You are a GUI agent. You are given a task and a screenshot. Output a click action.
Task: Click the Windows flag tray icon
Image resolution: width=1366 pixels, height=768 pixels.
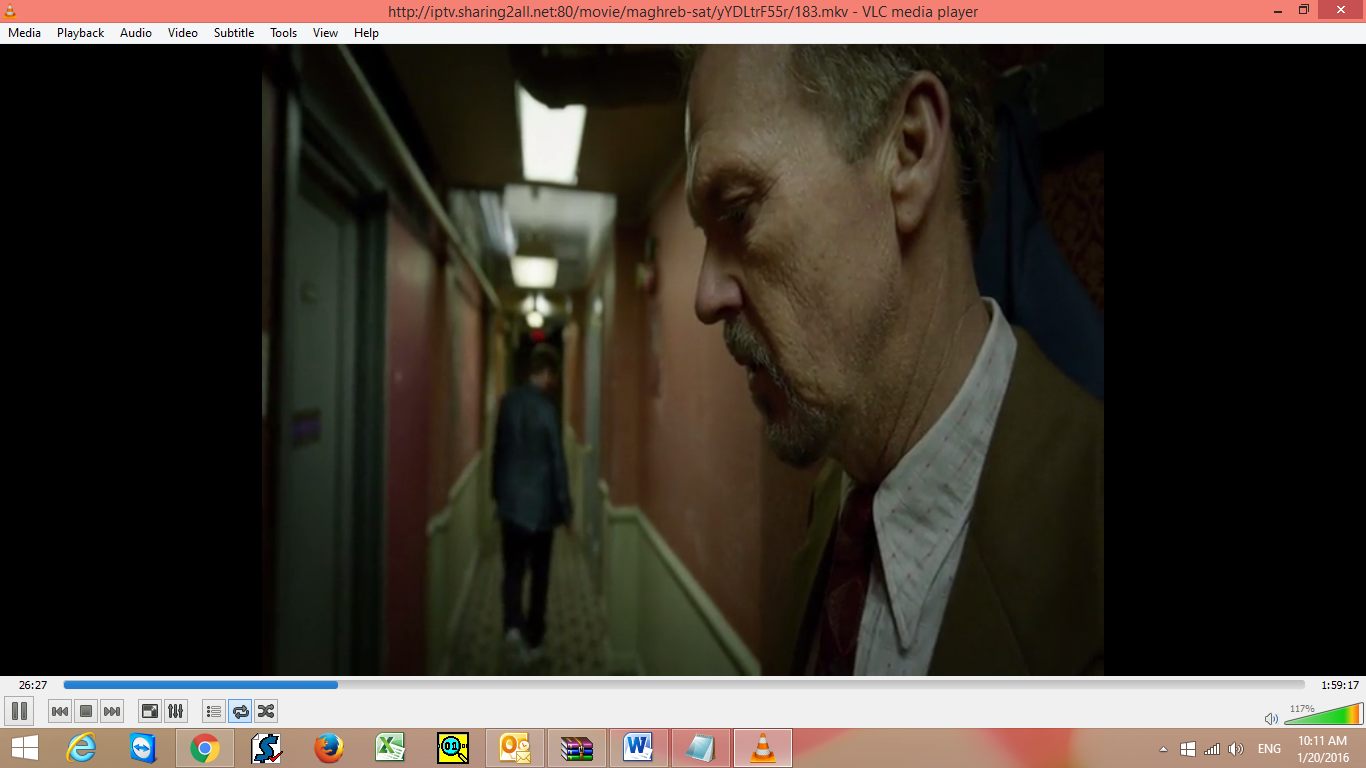coord(1188,749)
